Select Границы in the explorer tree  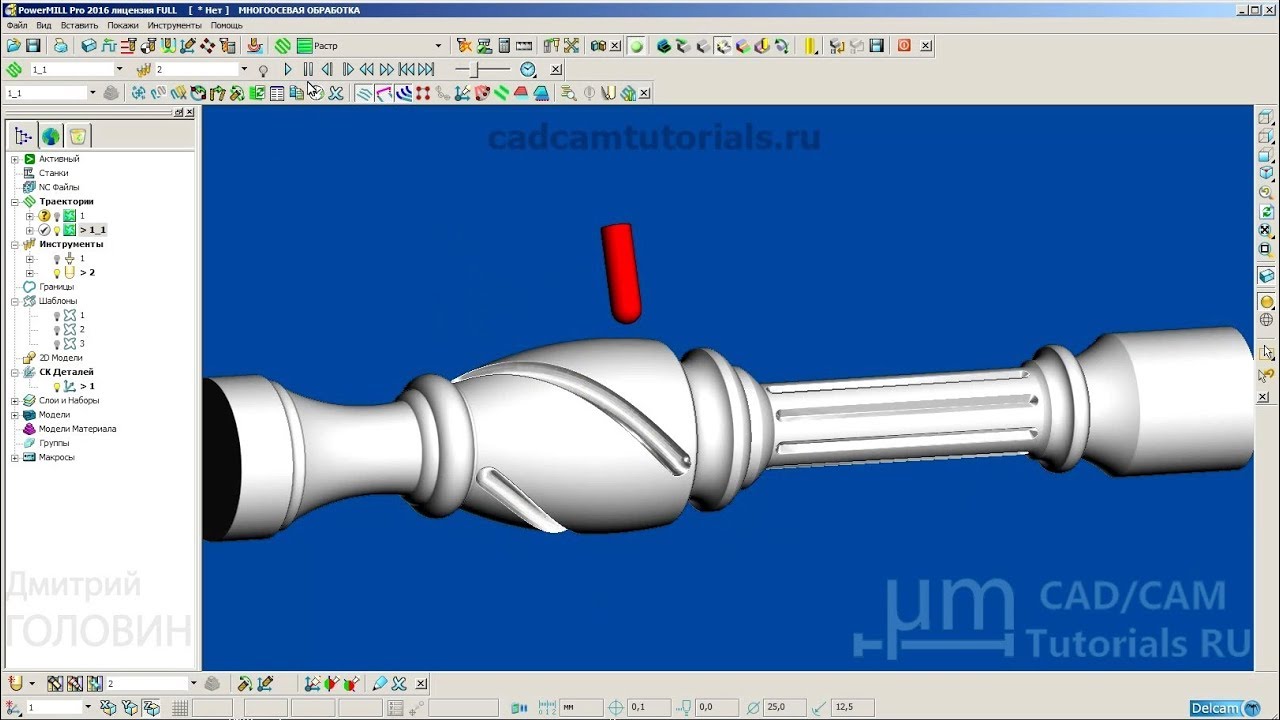point(56,287)
